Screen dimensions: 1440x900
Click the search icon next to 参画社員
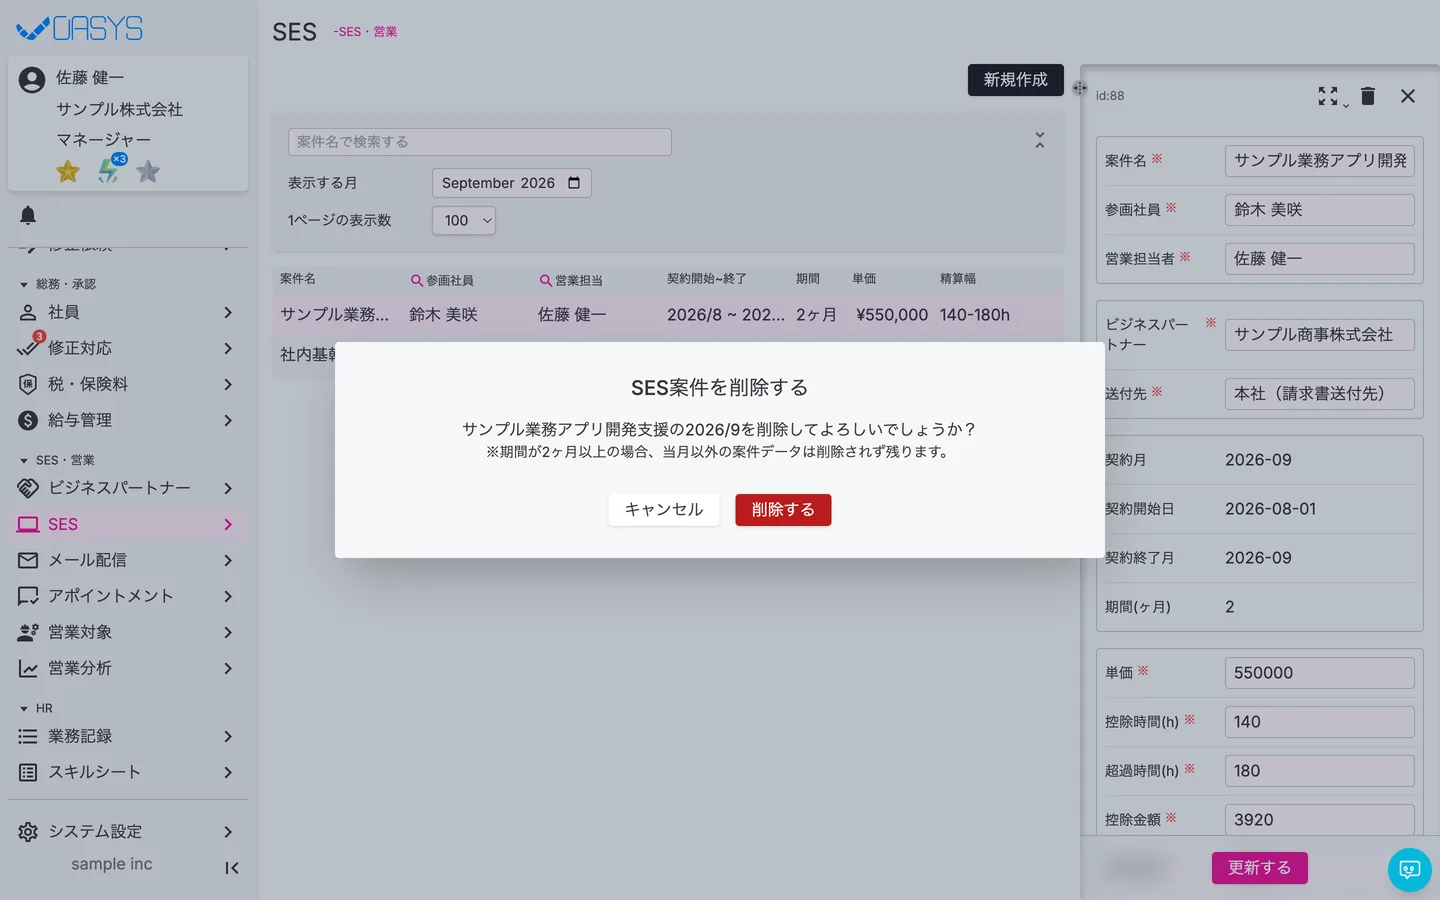point(417,281)
